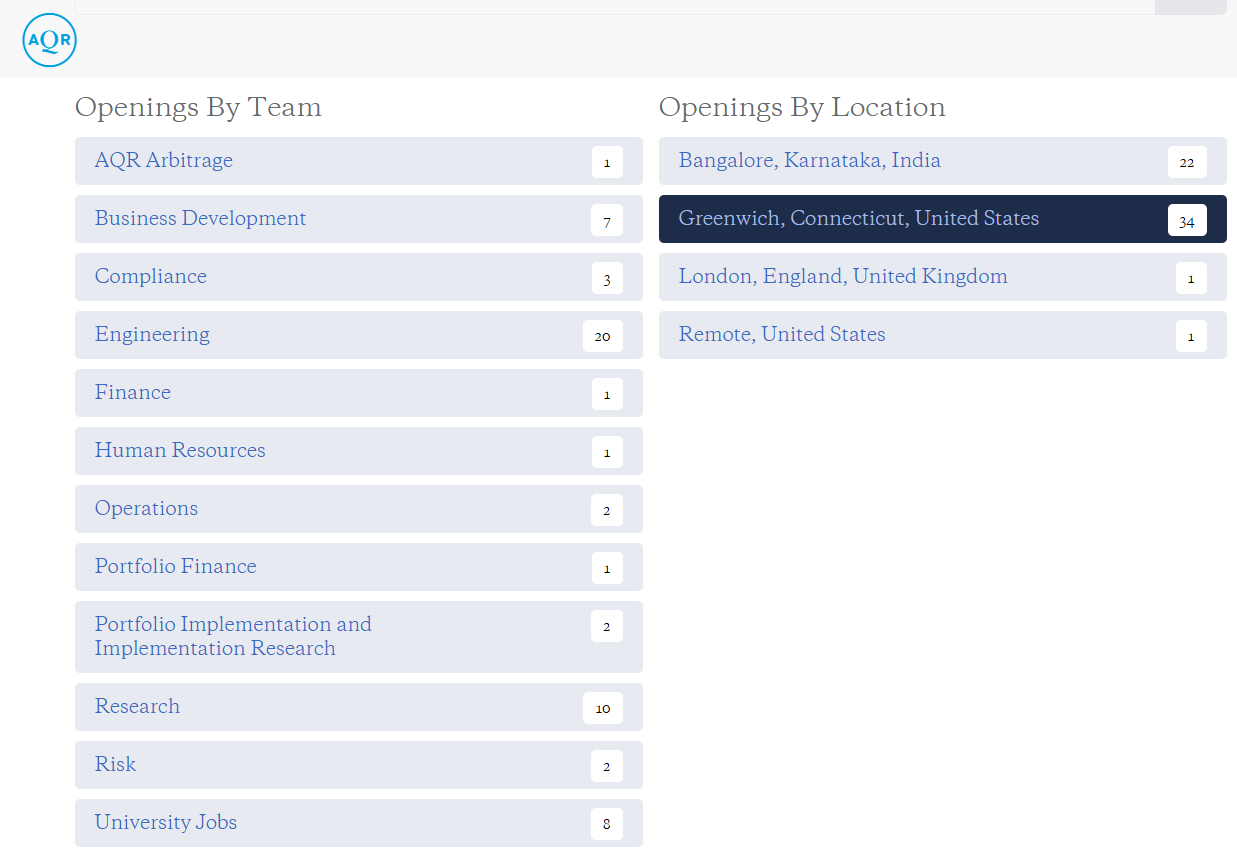Open Operations team jobs
The height and width of the screenshot is (852, 1237).
click(x=146, y=509)
